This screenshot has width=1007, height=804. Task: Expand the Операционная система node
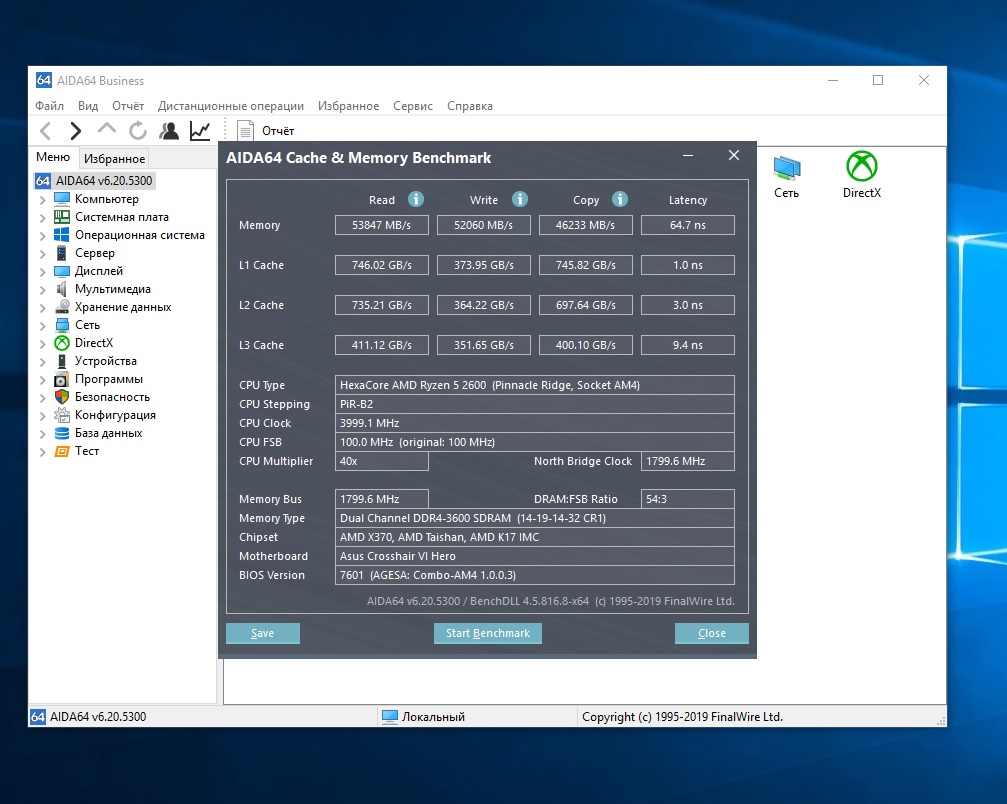pos(42,236)
